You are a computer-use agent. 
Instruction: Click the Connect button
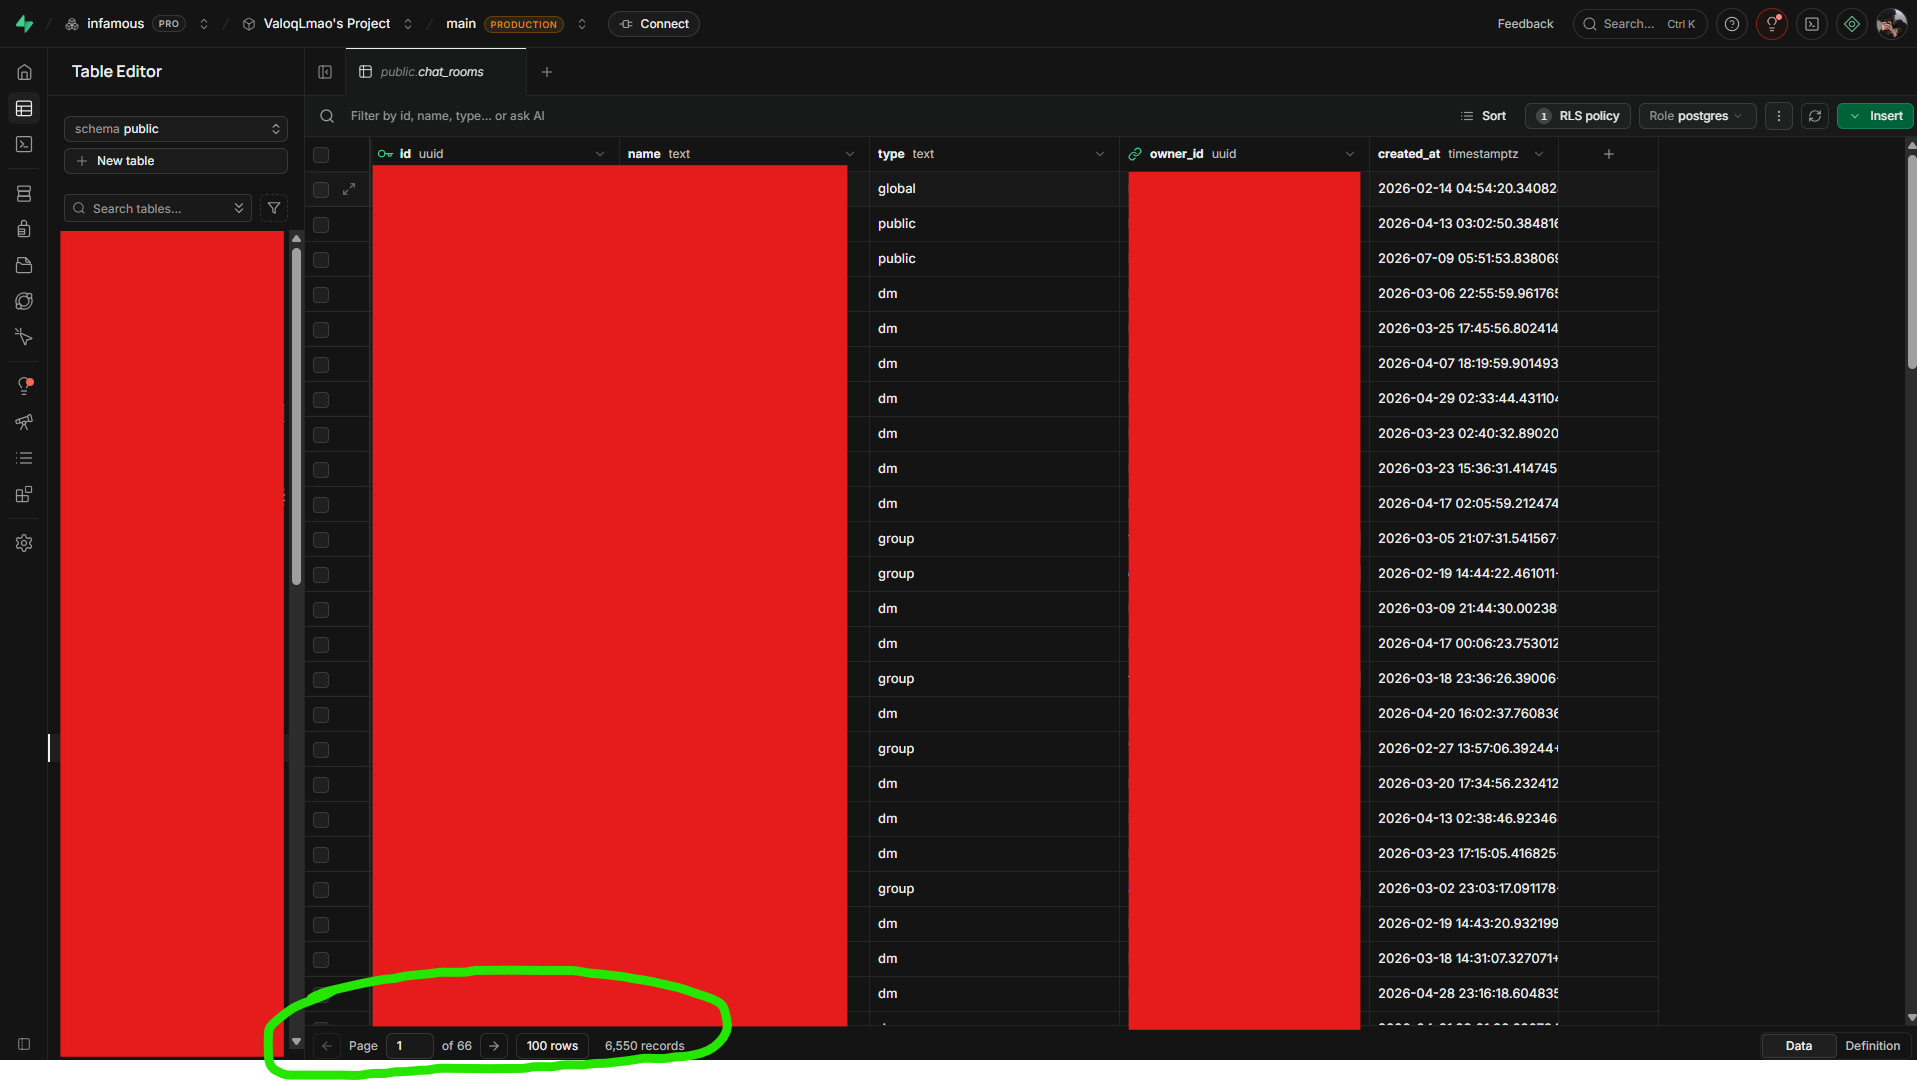coord(654,24)
